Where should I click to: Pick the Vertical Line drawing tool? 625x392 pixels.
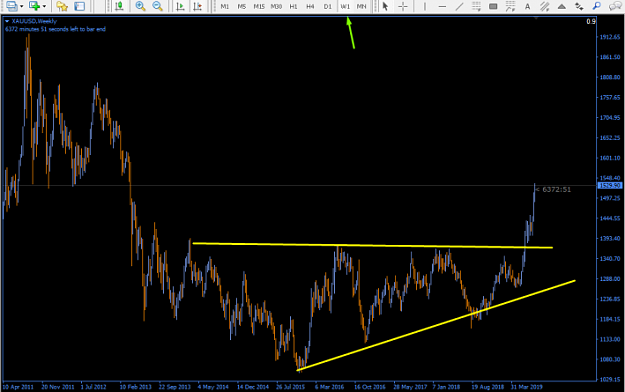(425, 6)
